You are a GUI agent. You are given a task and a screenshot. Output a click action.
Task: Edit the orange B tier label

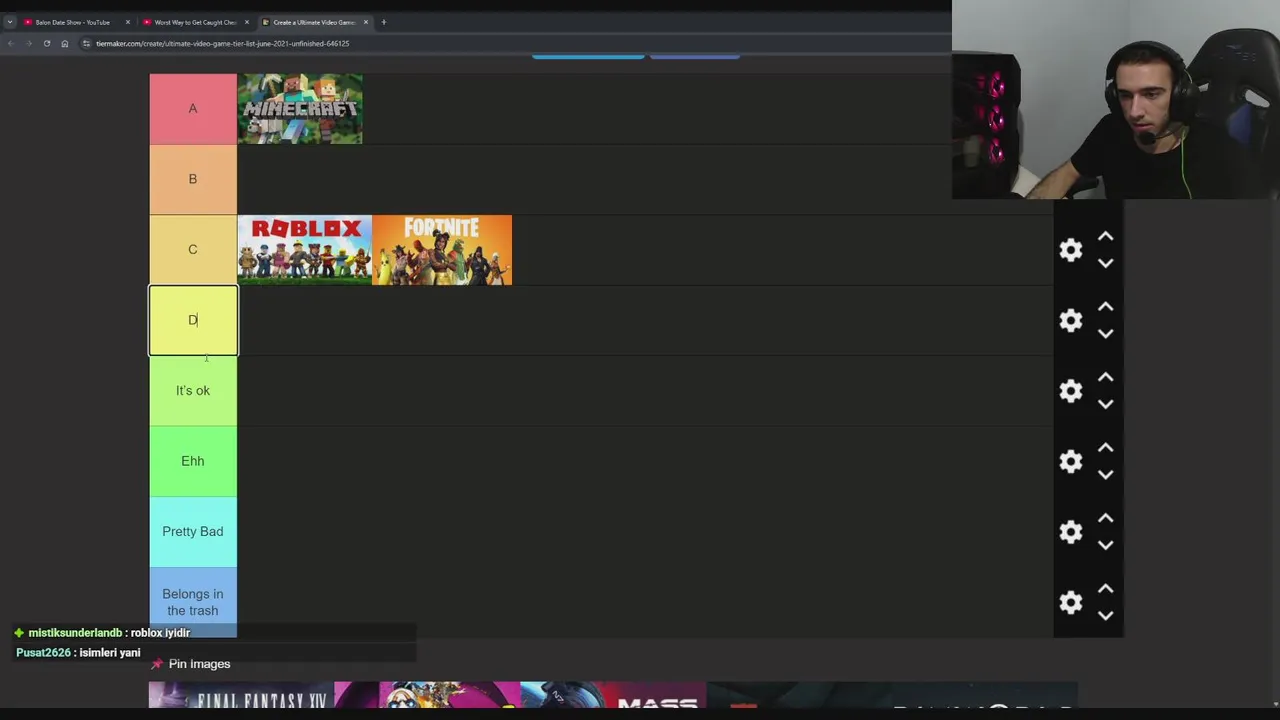pyautogui.click(x=193, y=179)
